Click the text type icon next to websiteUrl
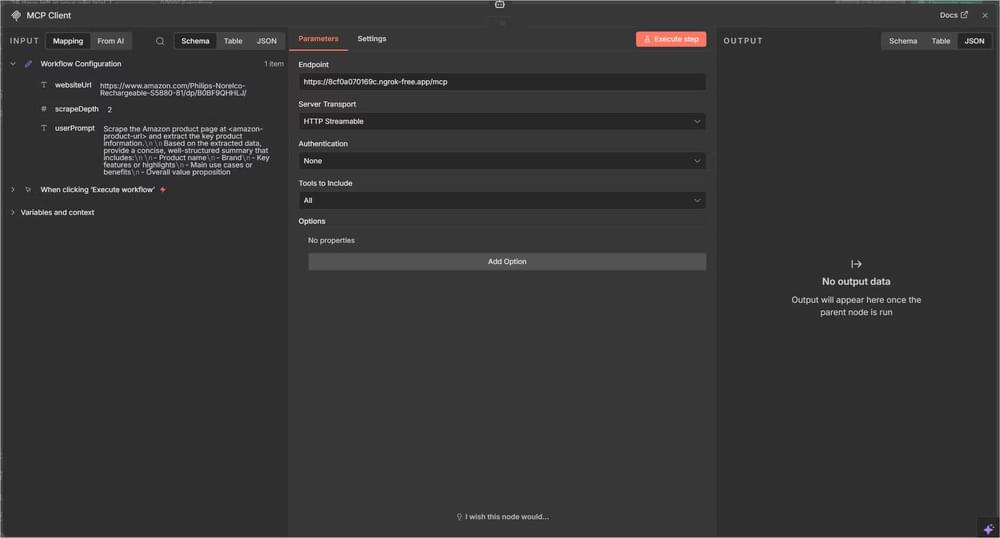 (x=44, y=85)
